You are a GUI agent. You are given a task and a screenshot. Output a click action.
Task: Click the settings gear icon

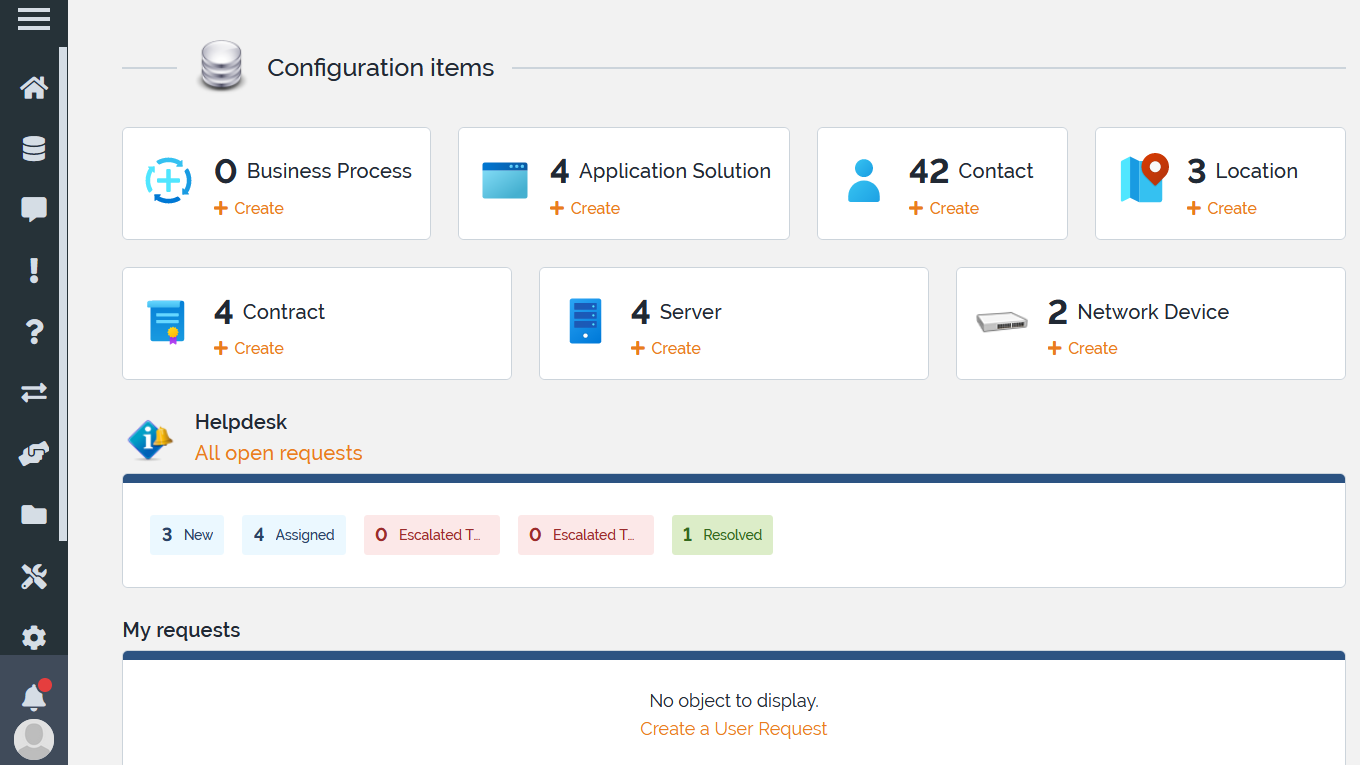tap(33, 637)
